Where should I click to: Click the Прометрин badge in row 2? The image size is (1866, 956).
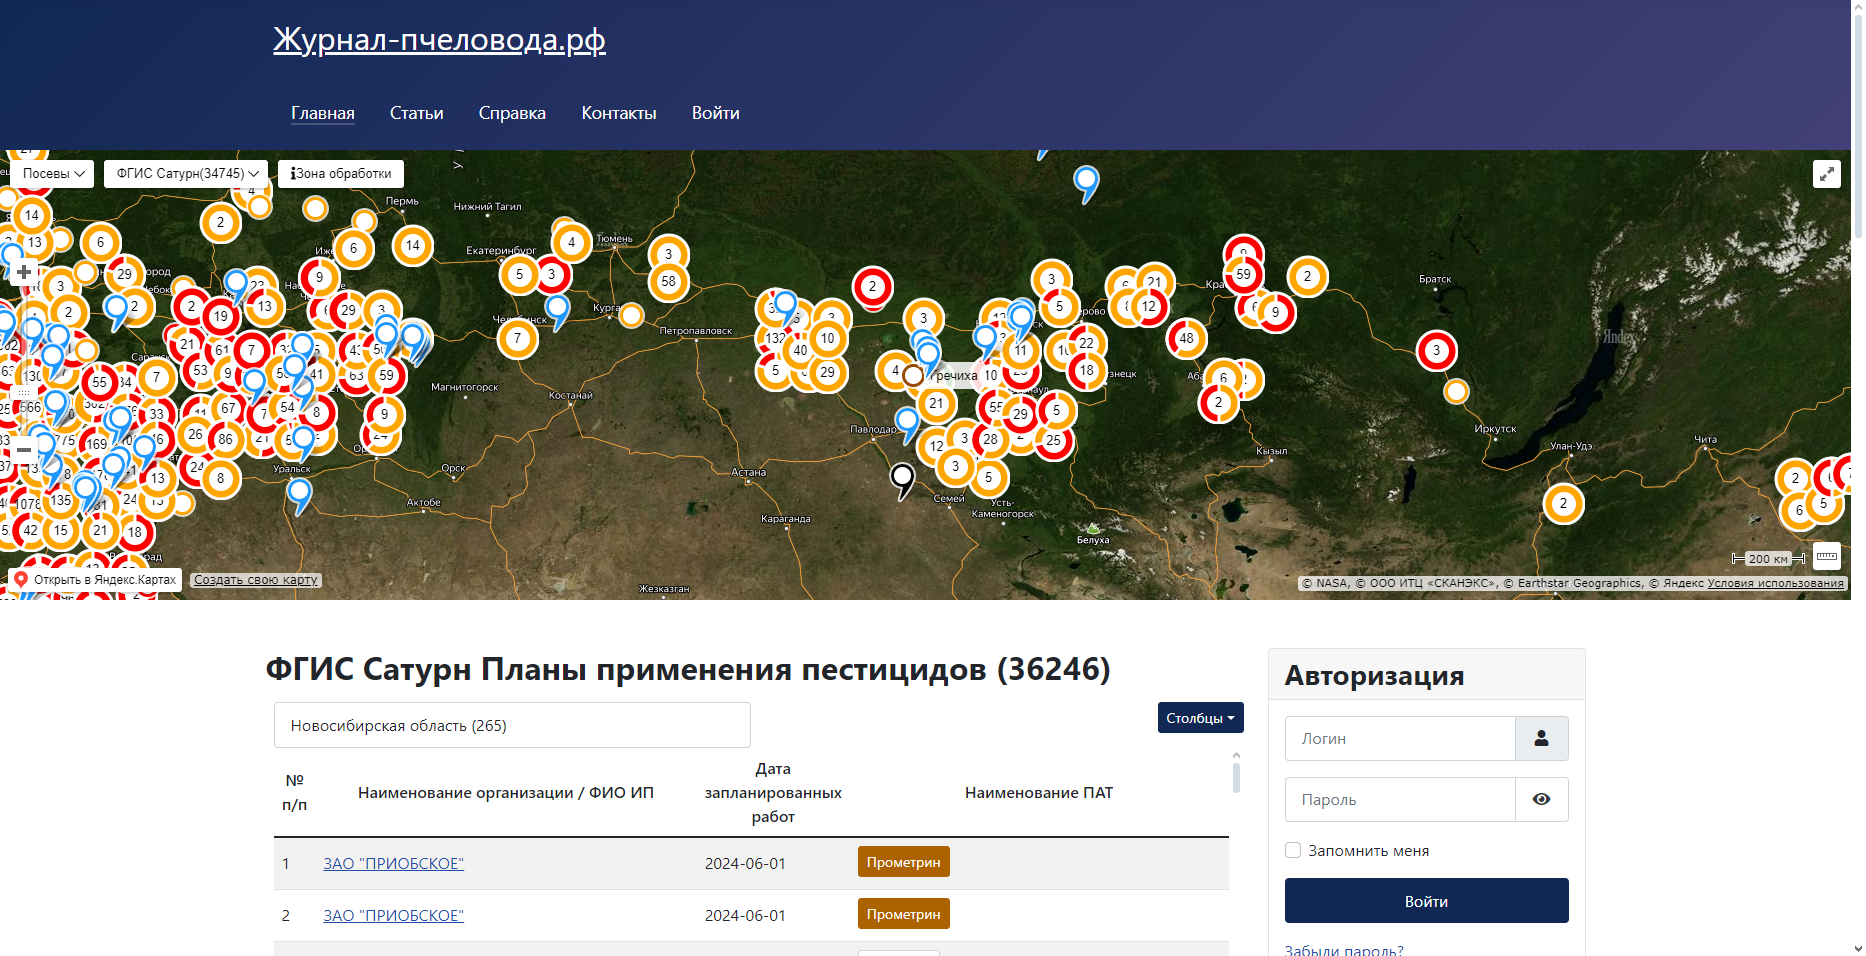tap(904, 914)
